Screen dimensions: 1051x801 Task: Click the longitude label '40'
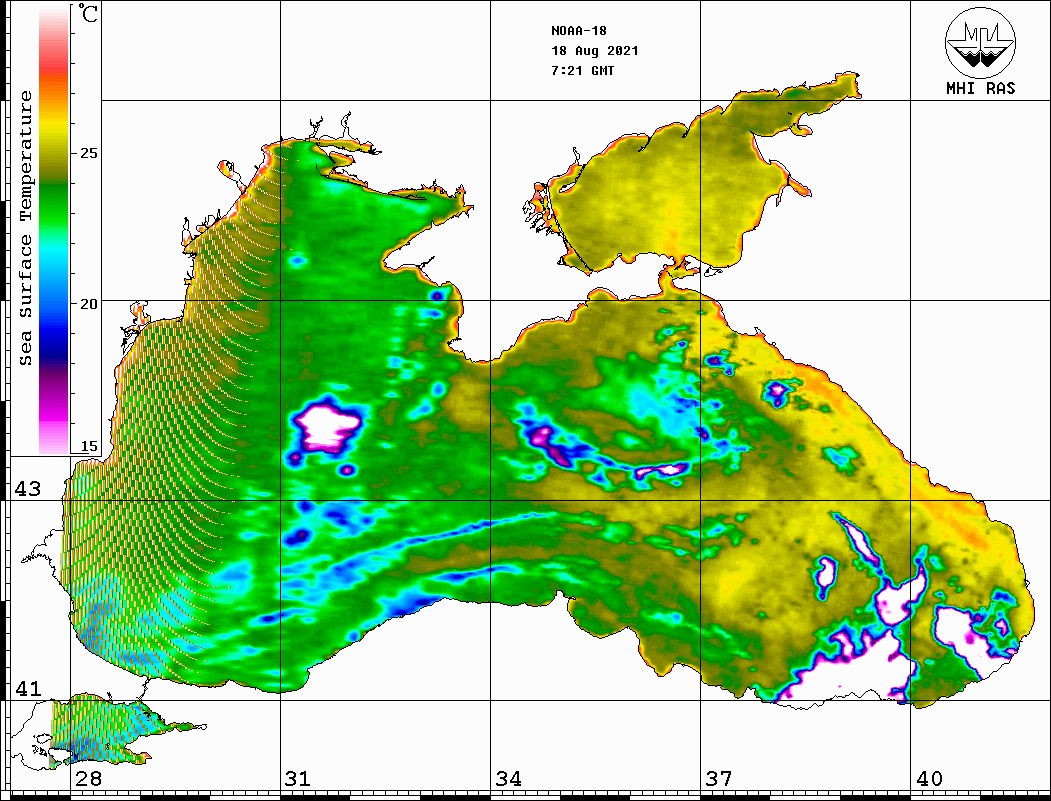pos(929,778)
